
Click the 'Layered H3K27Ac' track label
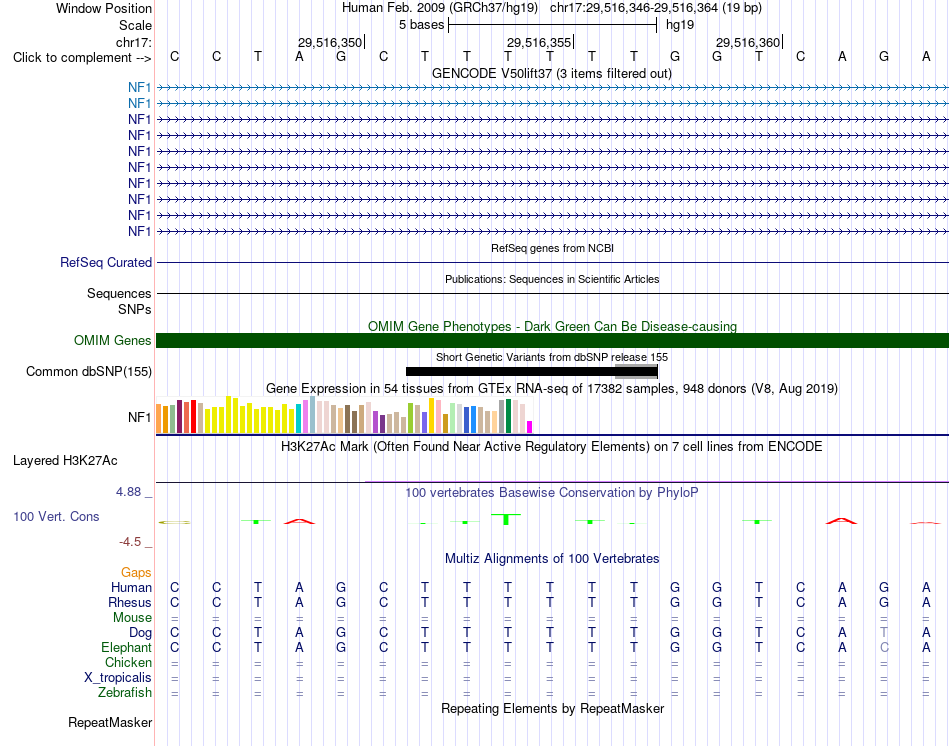pos(65,461)
